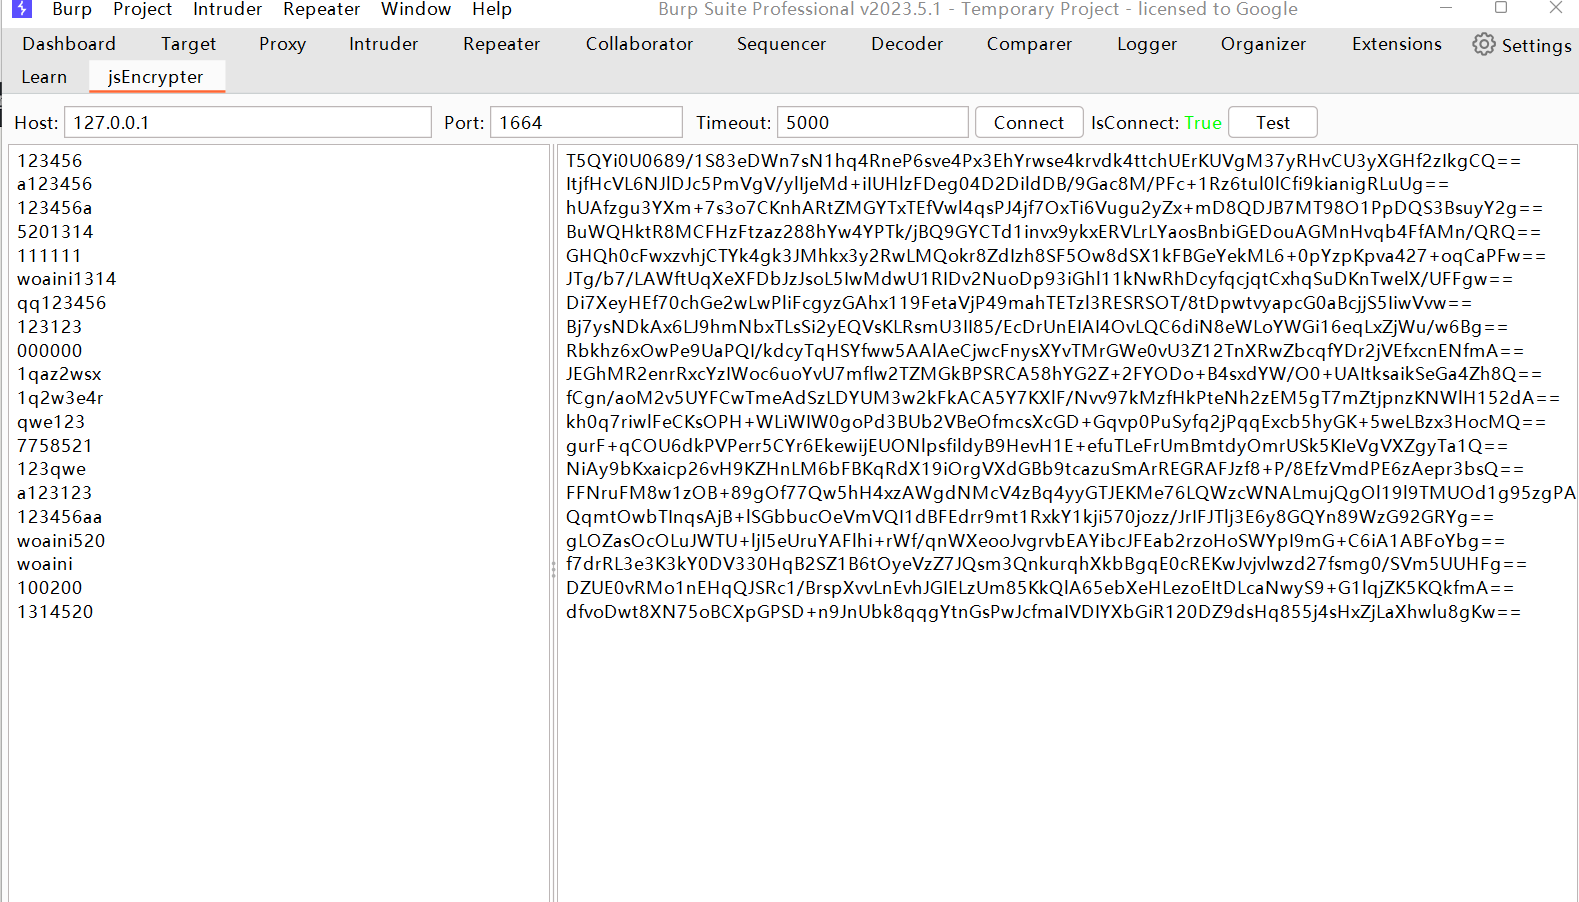
Task: Click the Burp Suite lightning logo icon
Action: tap(22, 9)
